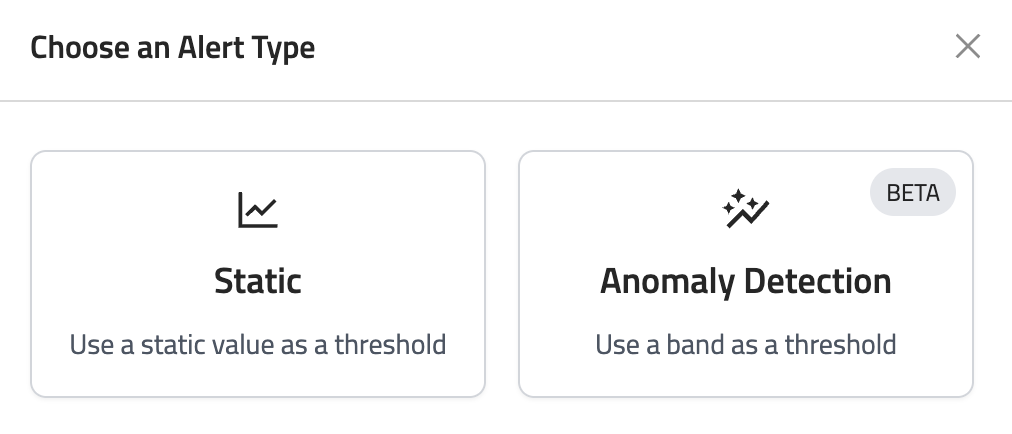1012x434 pixels.
Task: Close the Choose an Alert Type dialog
Action: 967,47
